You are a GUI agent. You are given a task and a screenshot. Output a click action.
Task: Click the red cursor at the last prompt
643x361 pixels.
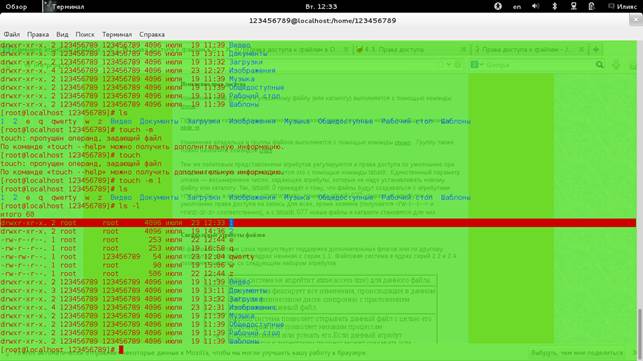121,350
